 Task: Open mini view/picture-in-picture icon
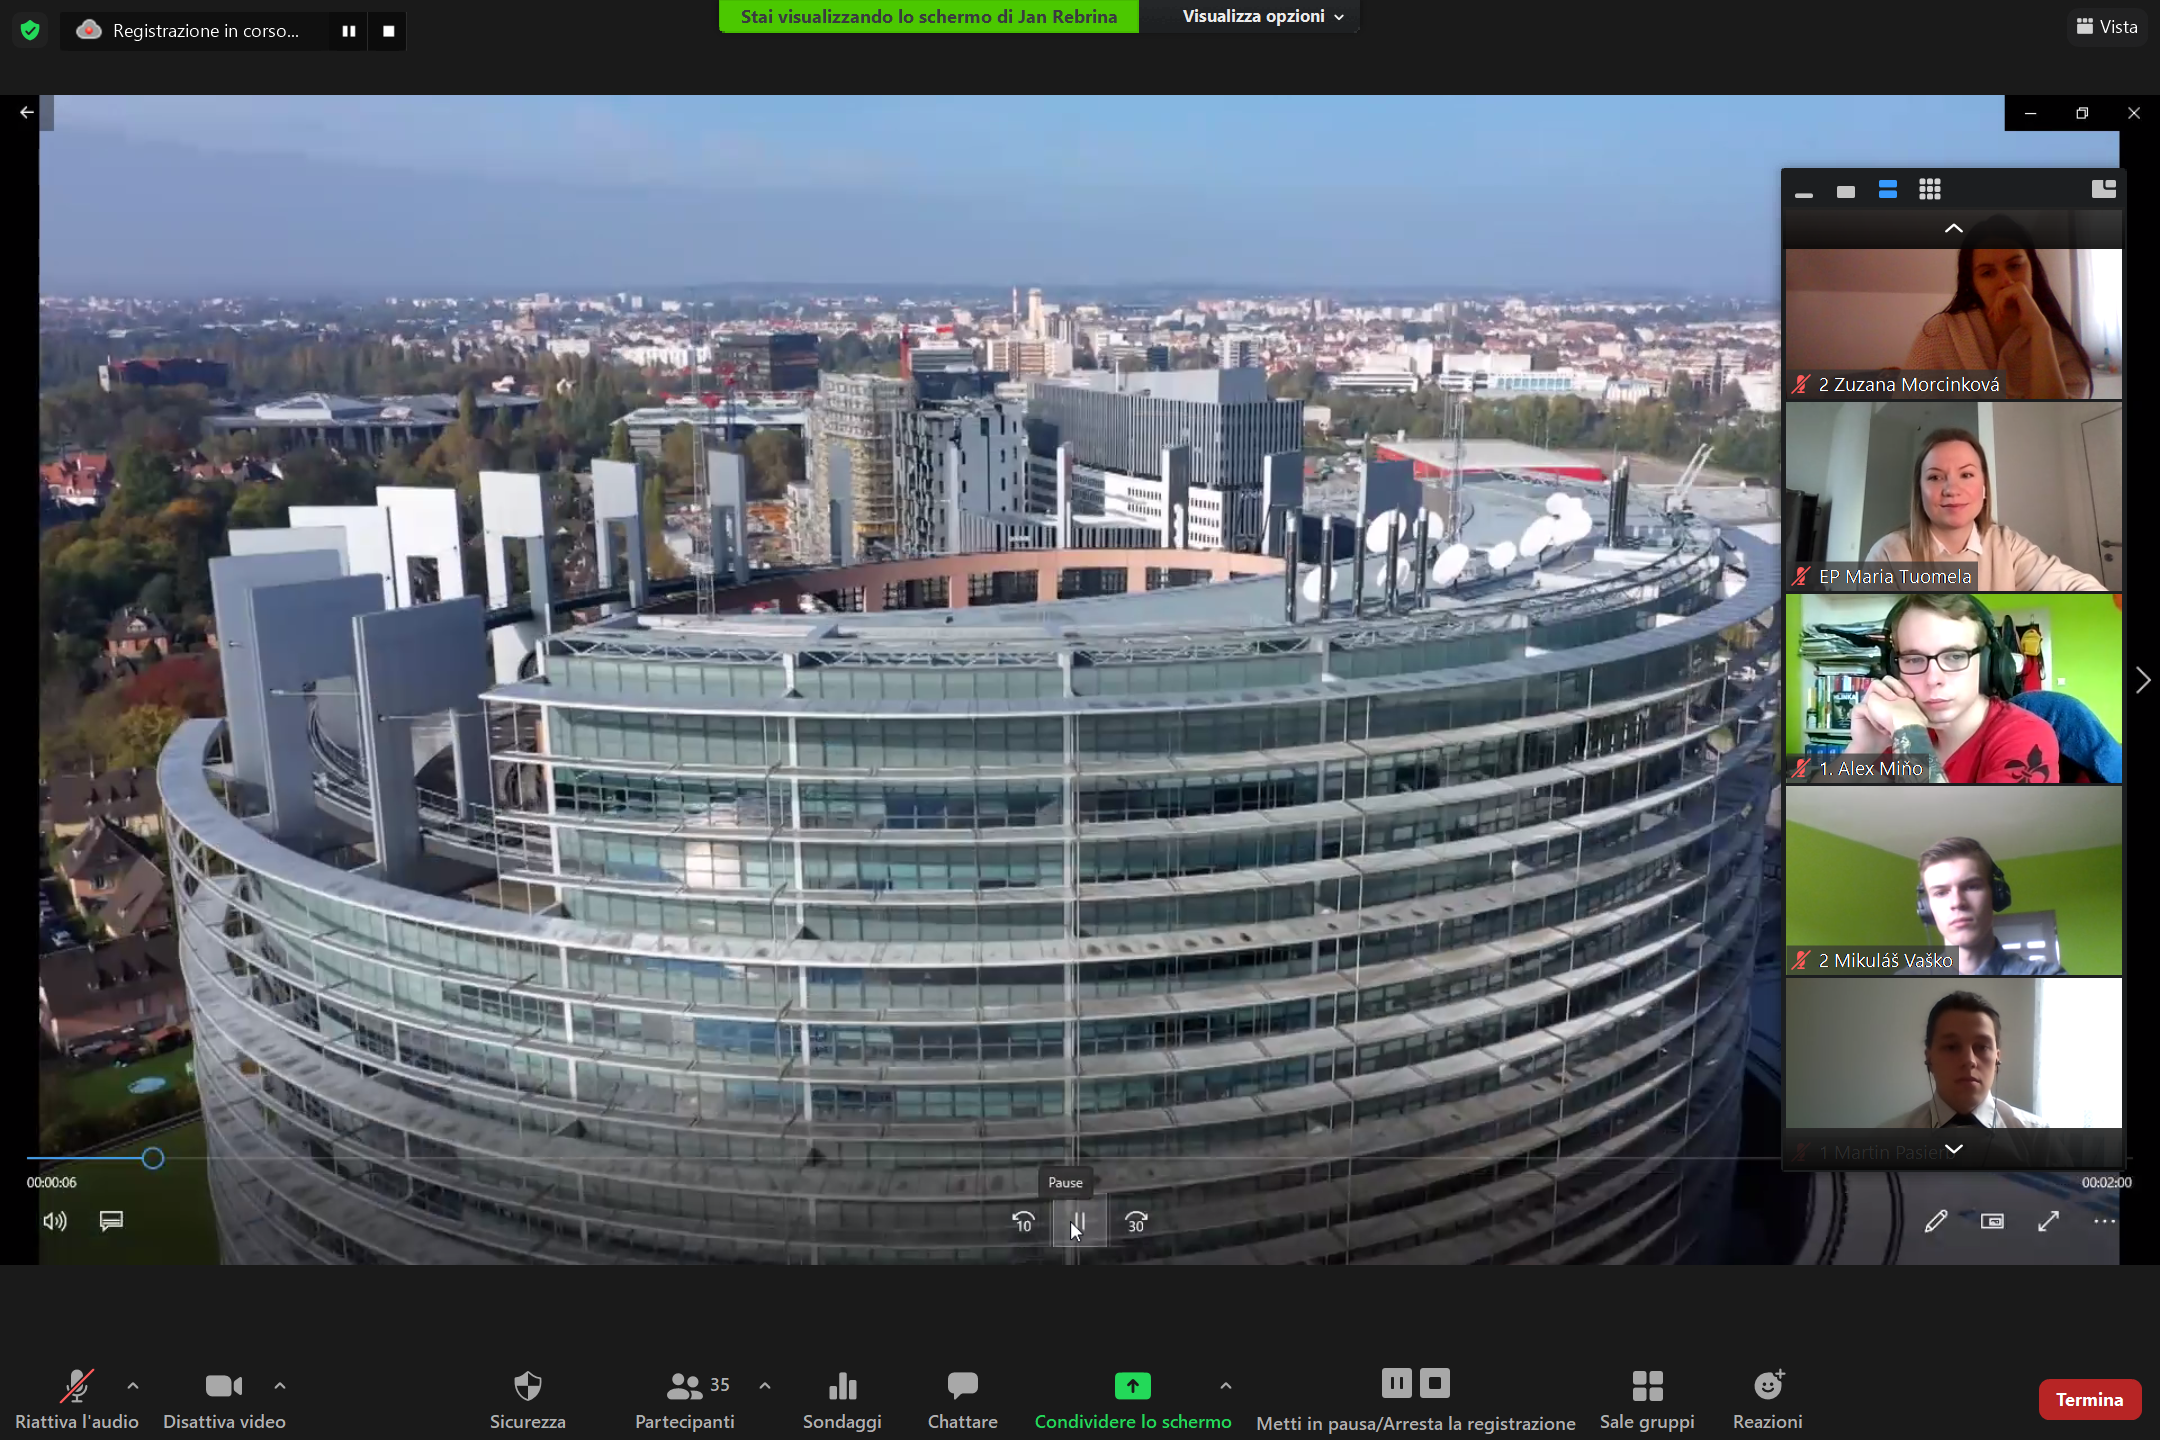click(x=1992, y=1221)
